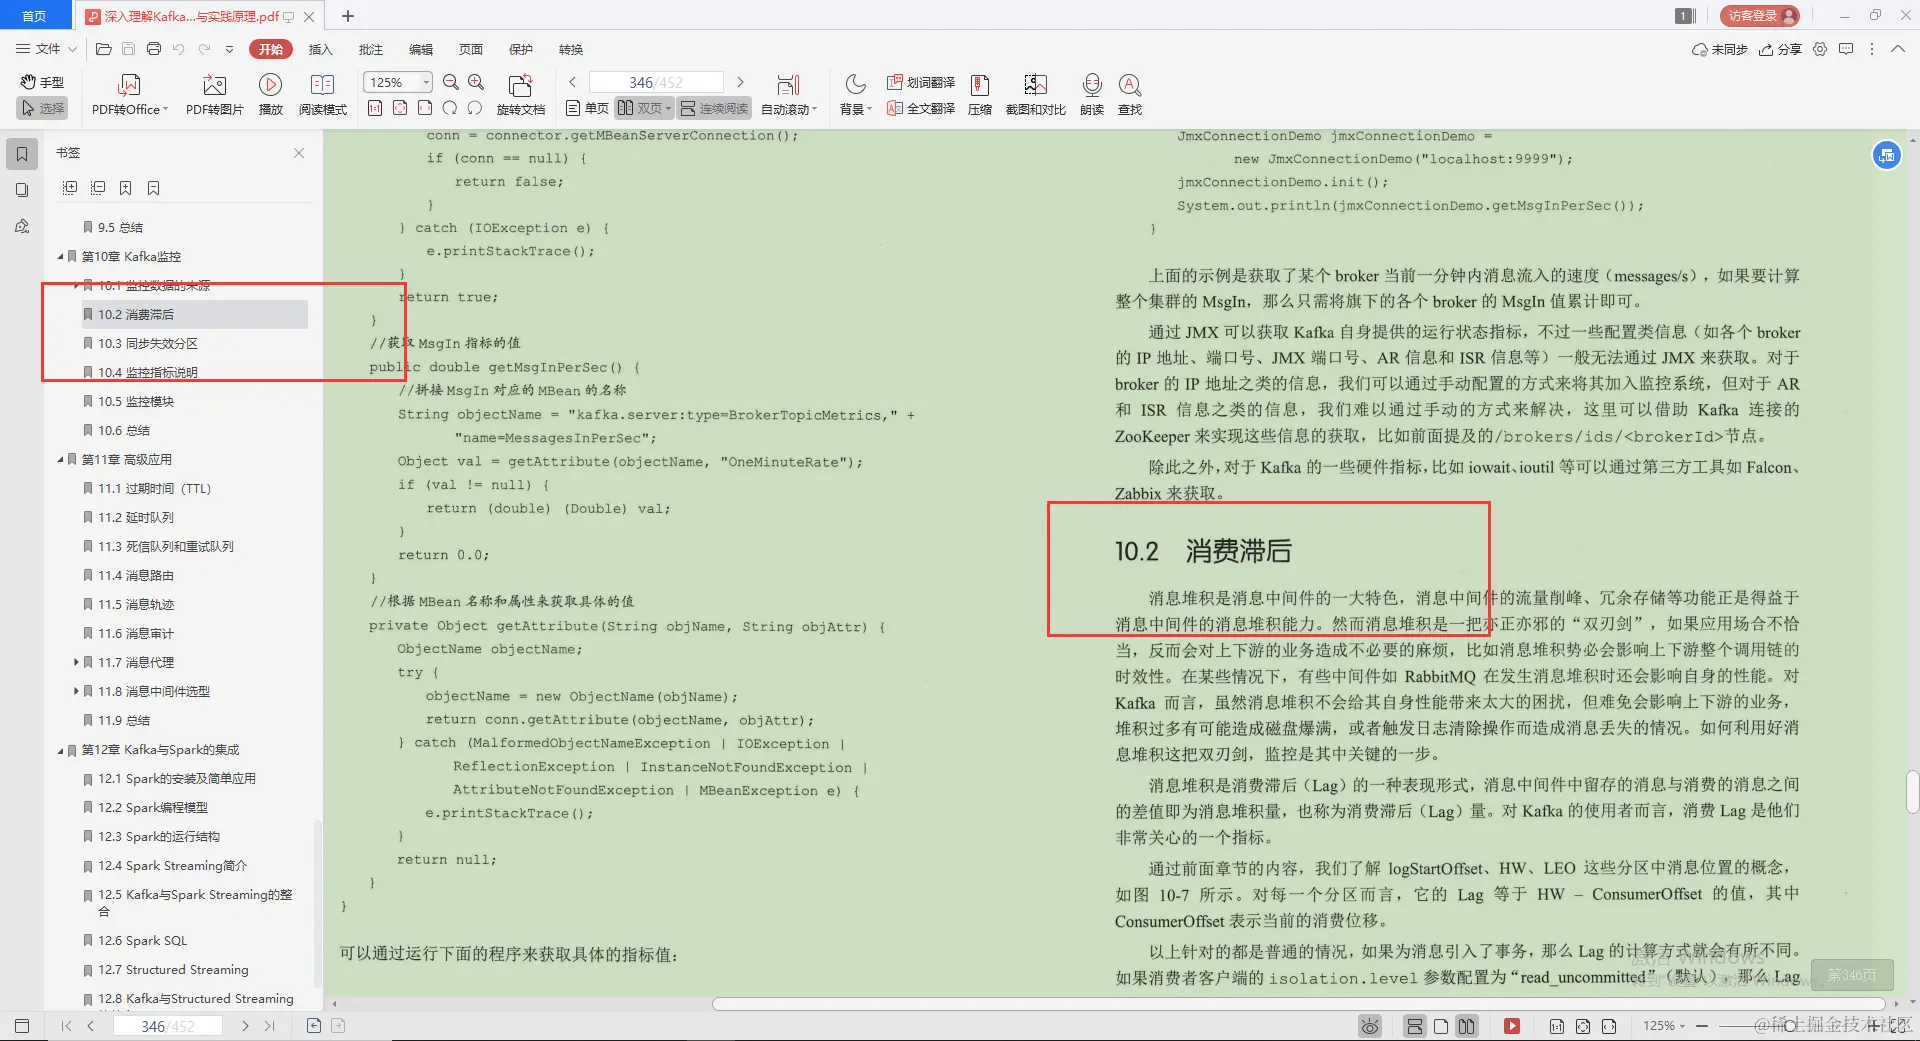Toggle 连续阅读 continuous reading mode
The width and height of the screenshot is (1920, 1041).
(x=713, y=108)
